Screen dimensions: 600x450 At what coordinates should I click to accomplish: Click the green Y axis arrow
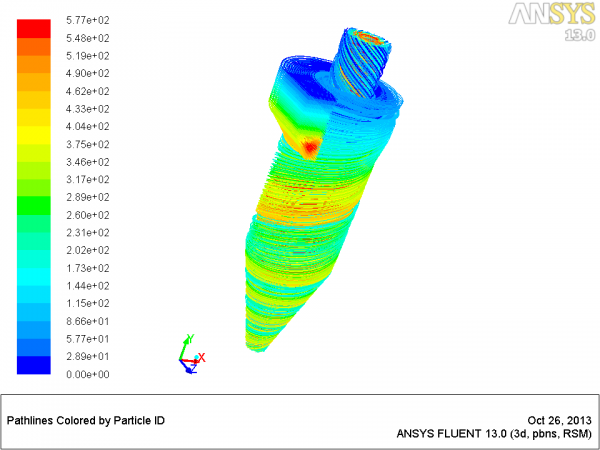(x=186, y=347)
